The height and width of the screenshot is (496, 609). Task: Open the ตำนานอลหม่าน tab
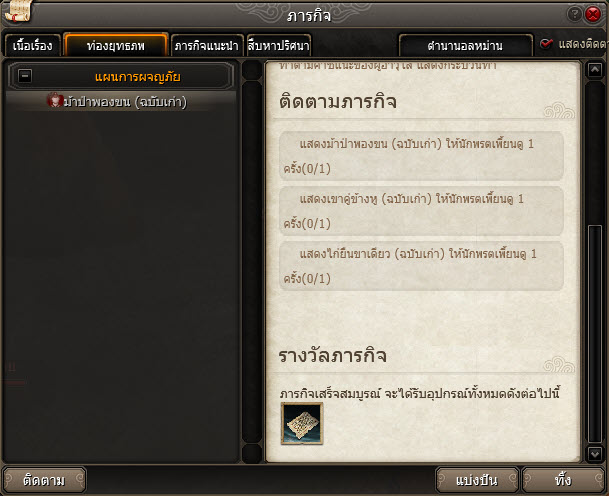coord(465,46)
